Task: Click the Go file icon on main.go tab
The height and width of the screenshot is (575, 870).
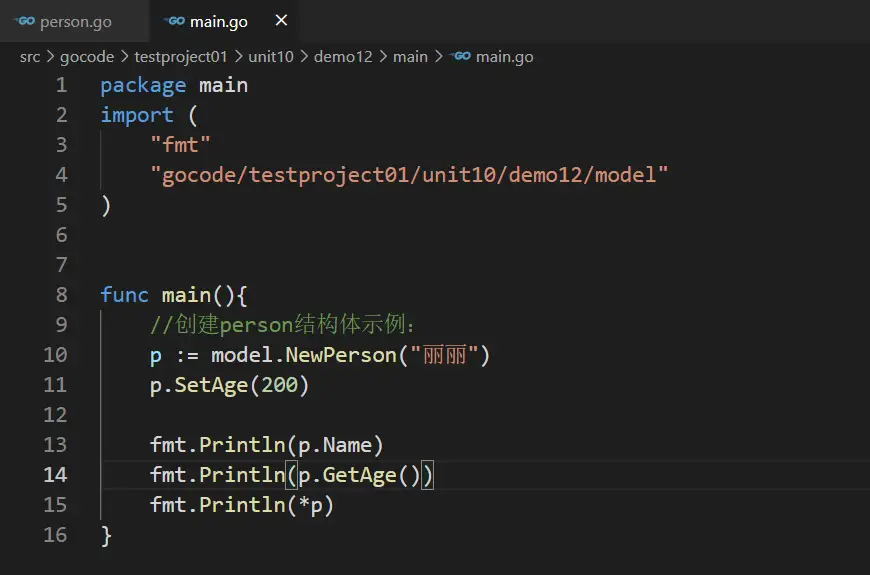Action: [175, 21]
